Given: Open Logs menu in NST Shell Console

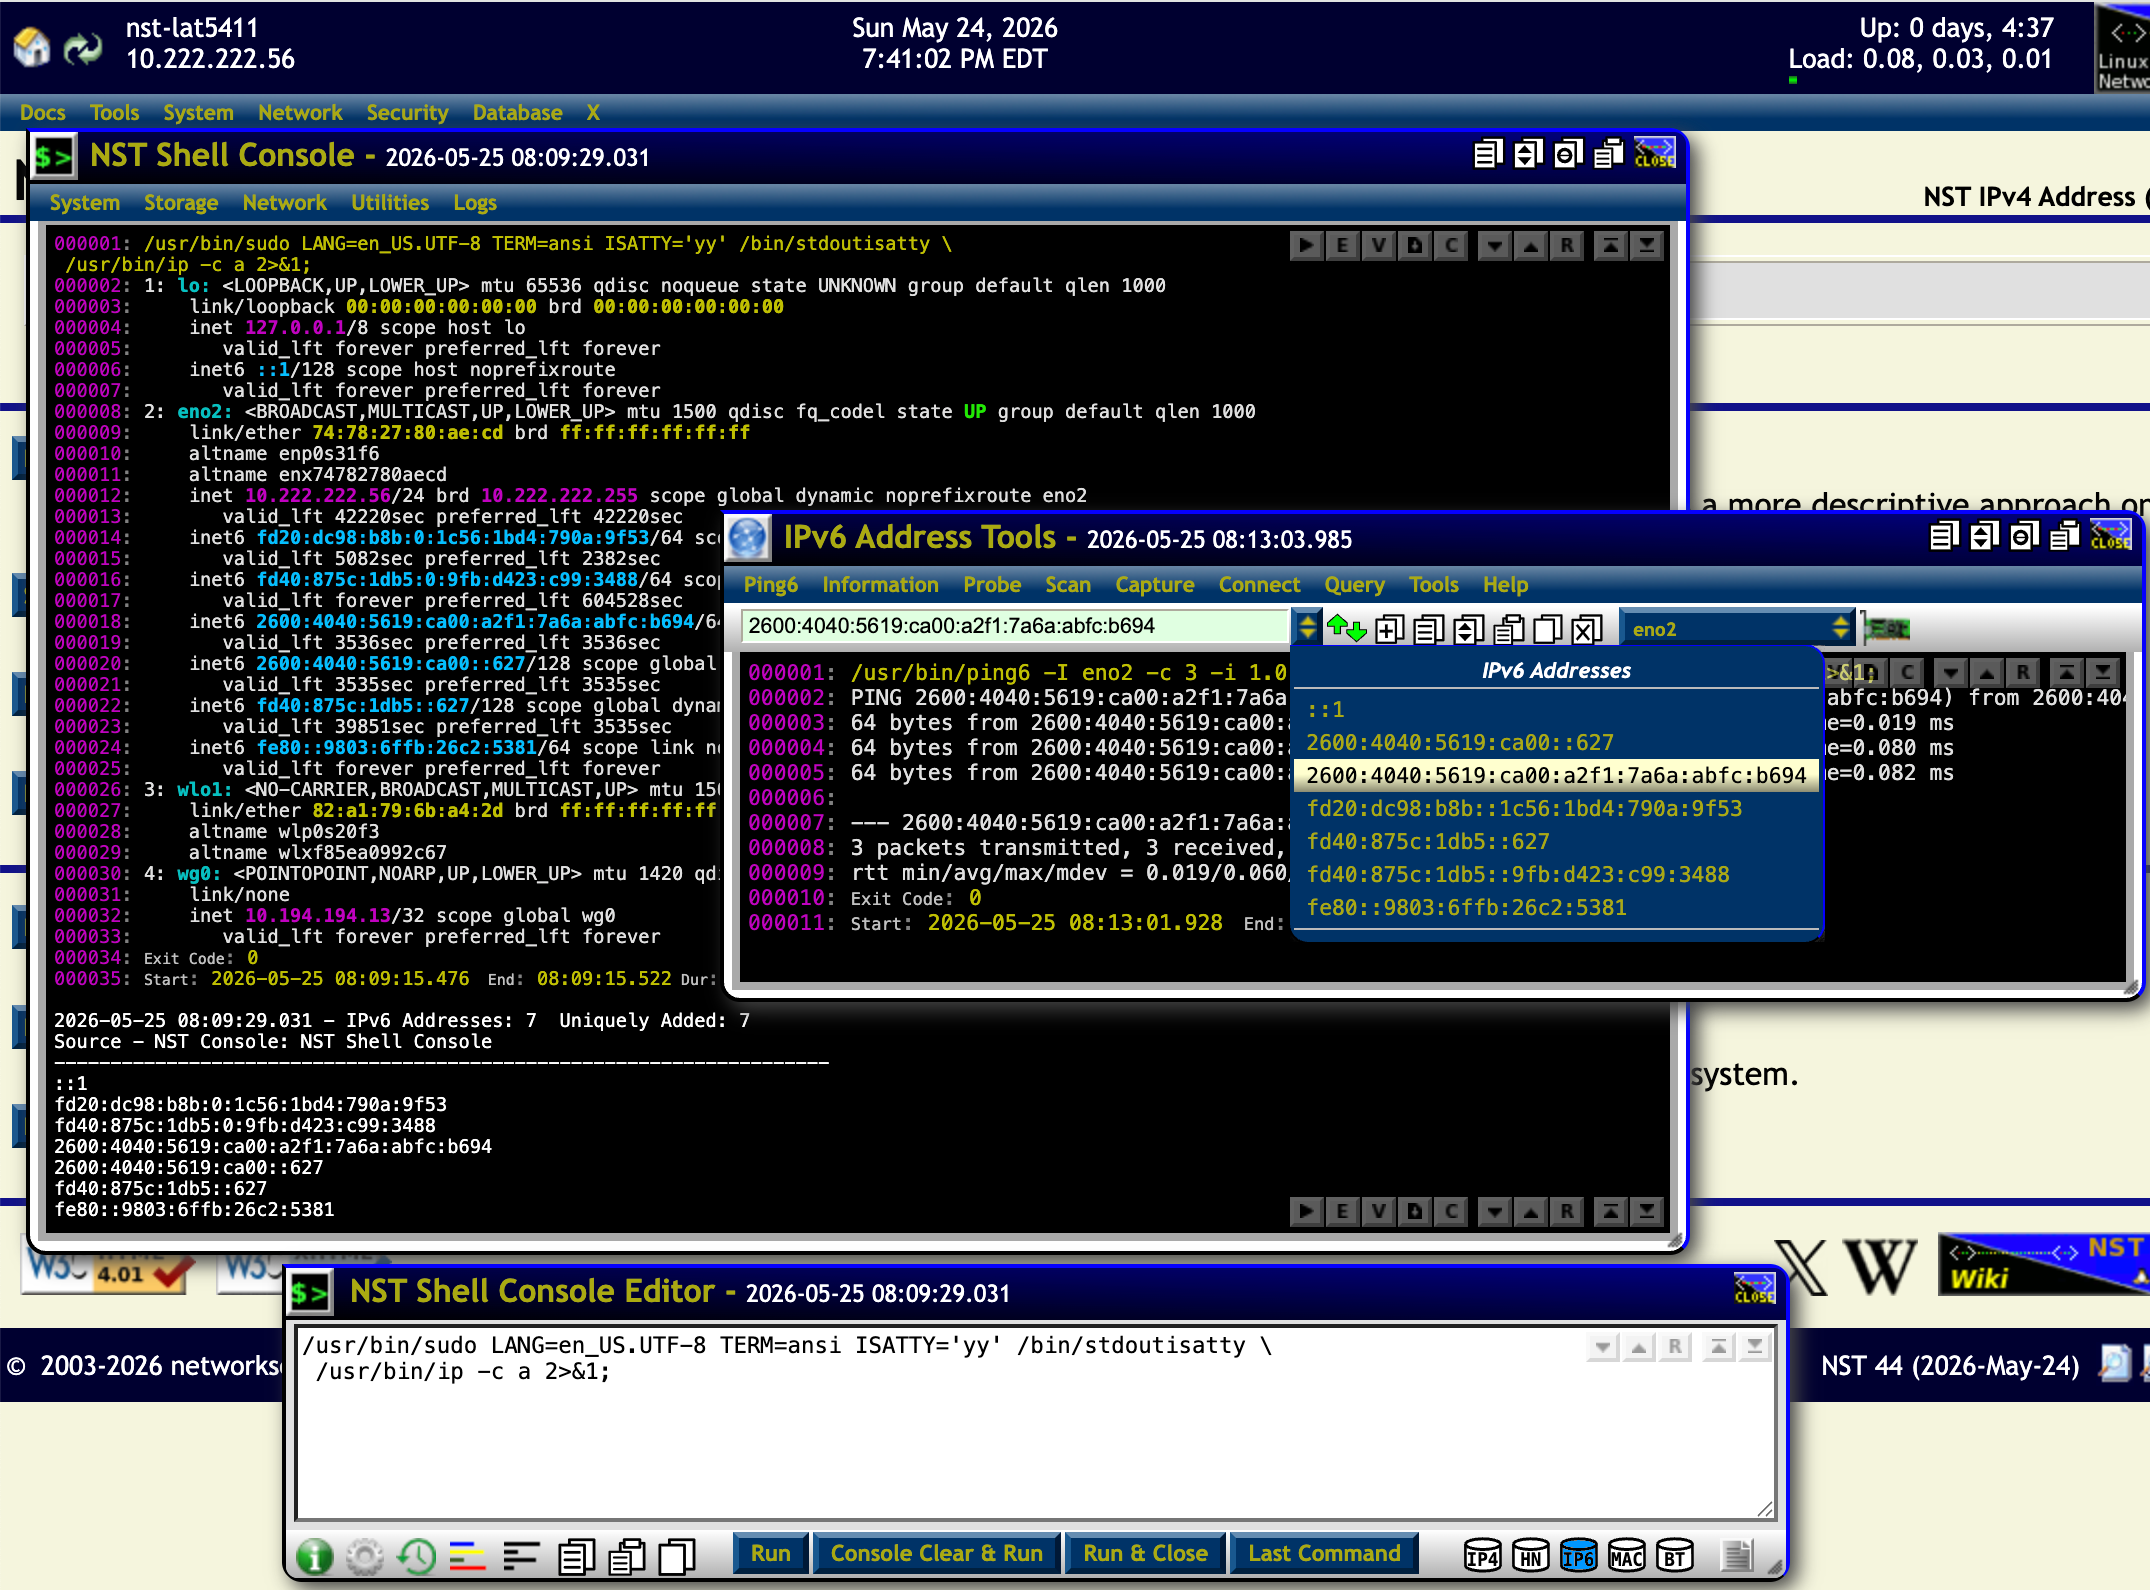Looking at the screenshot, I should (475, 203).
